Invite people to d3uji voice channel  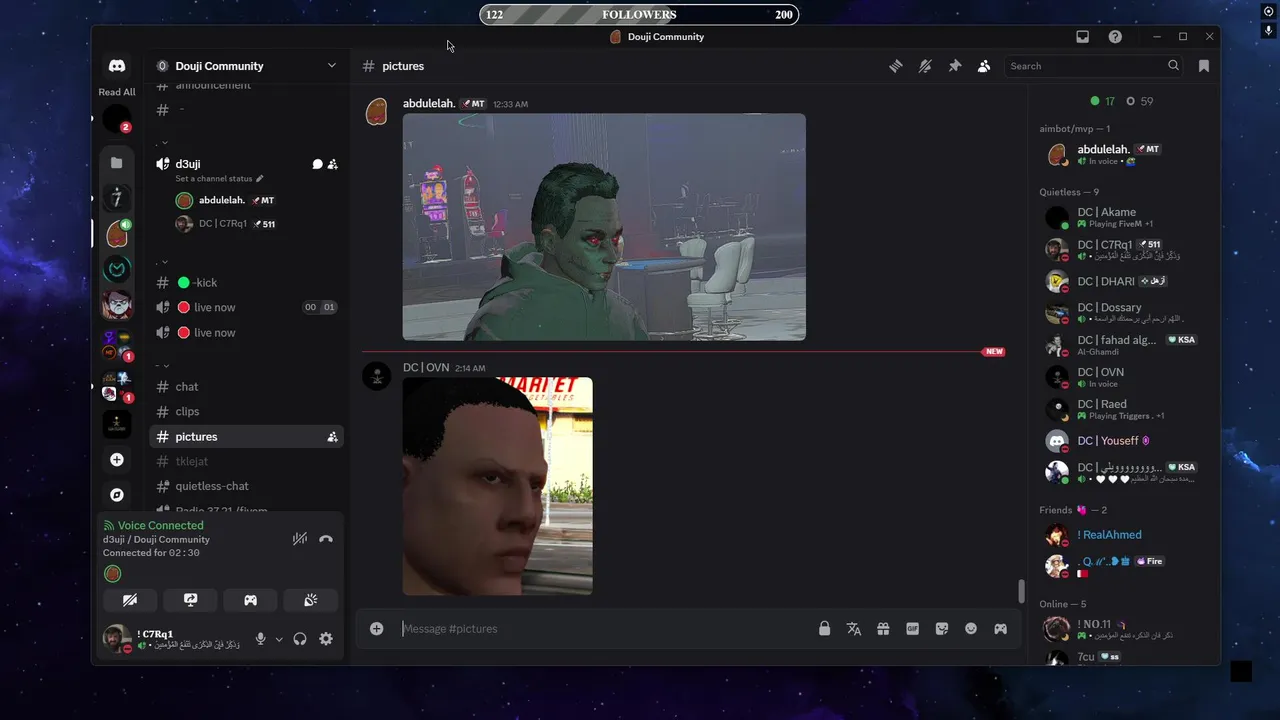(x=332, y=164)
